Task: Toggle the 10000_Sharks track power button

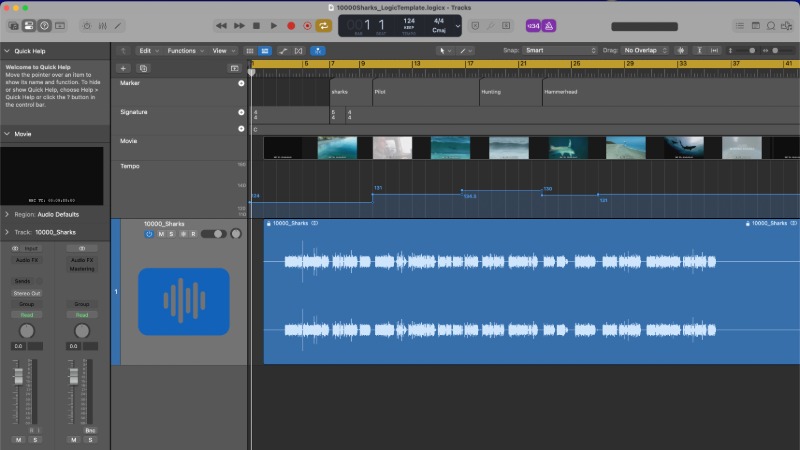Action: click(x=149, y=234)
